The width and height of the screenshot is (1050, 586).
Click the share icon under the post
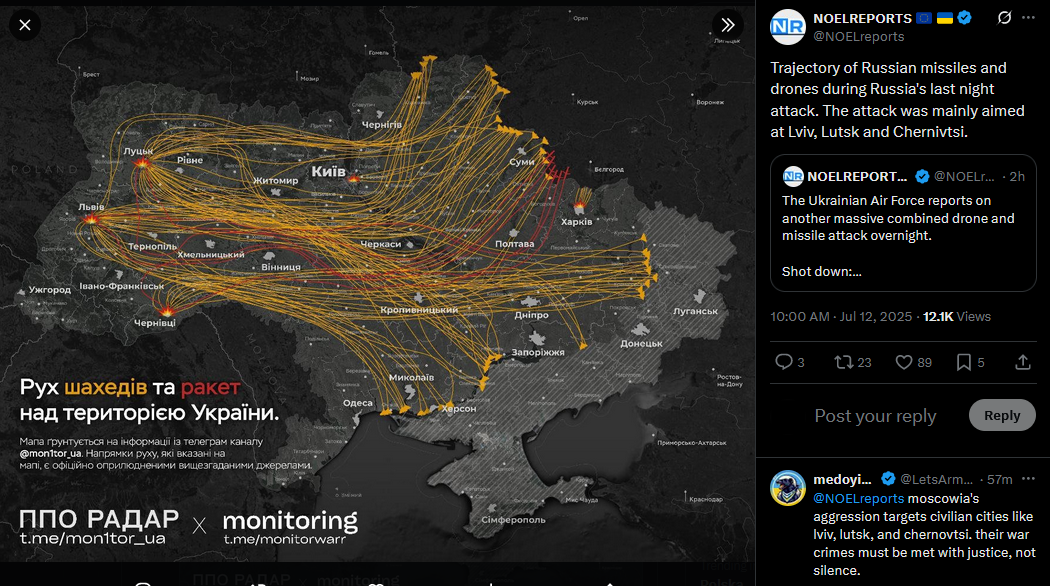click(x=1023, y=362)
